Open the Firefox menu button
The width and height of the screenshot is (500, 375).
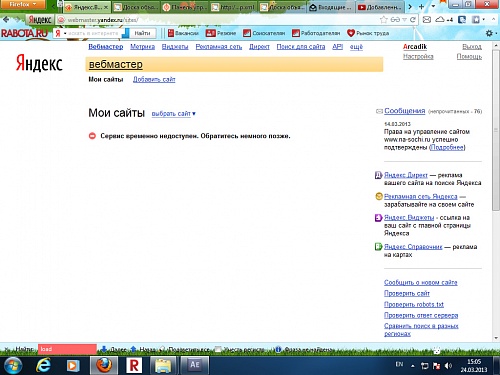tap(23, 5)
